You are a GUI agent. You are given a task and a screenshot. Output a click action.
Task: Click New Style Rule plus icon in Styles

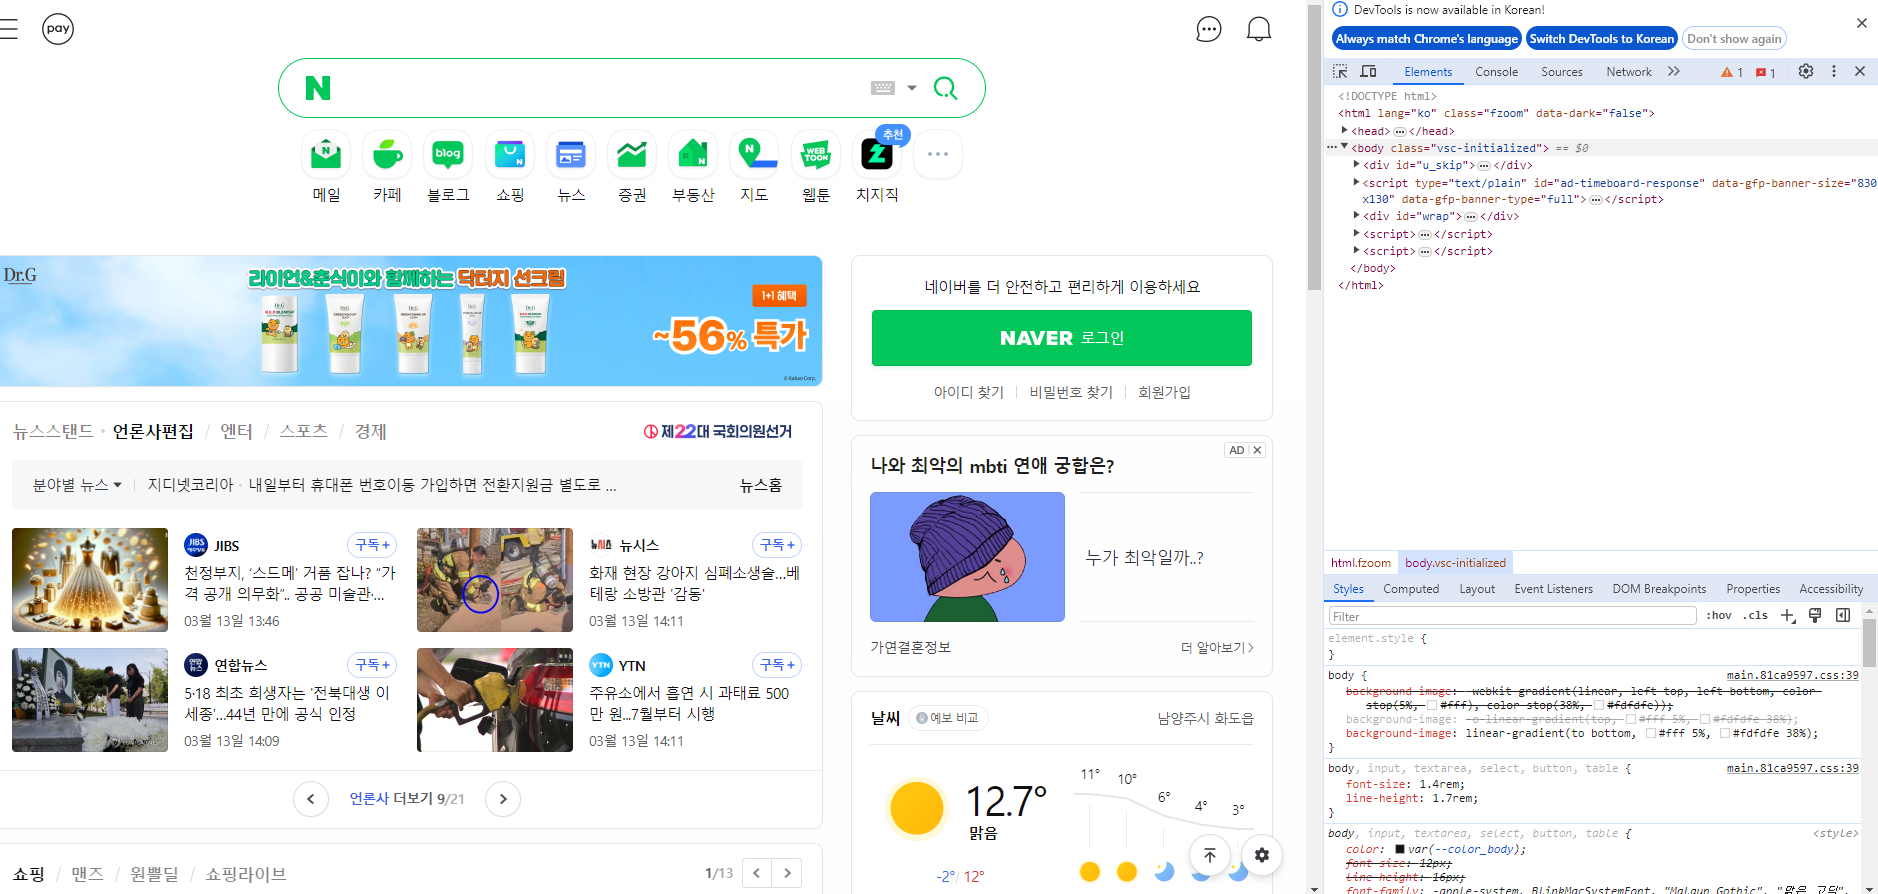tap(1788, 616)
